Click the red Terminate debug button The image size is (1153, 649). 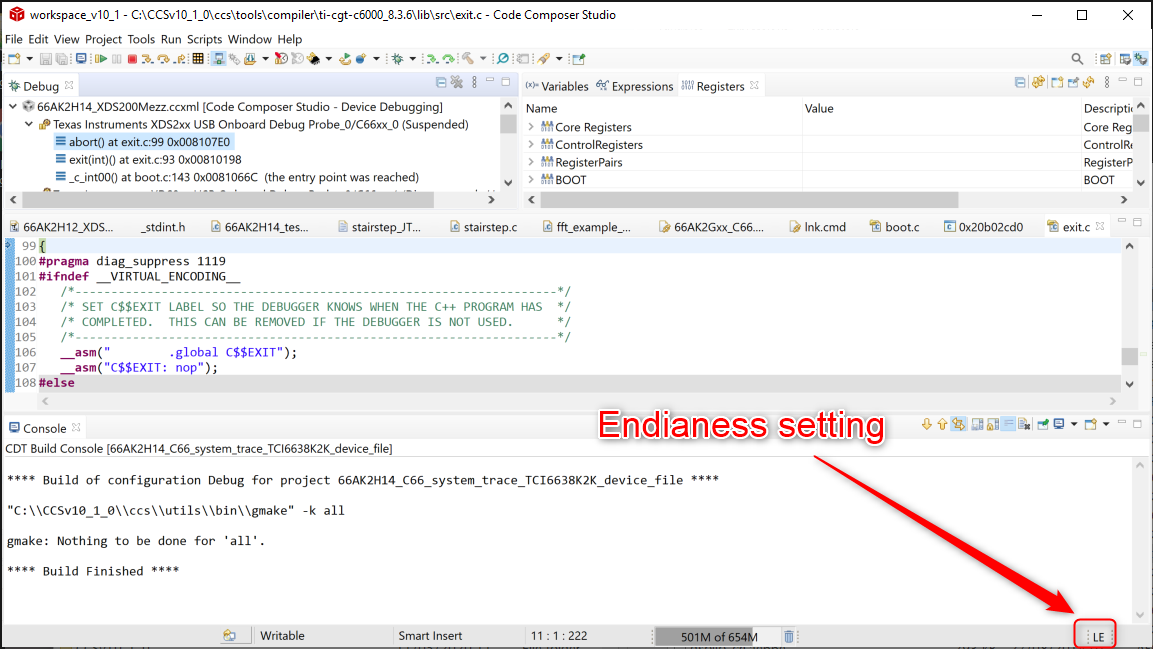click(132, 59)
